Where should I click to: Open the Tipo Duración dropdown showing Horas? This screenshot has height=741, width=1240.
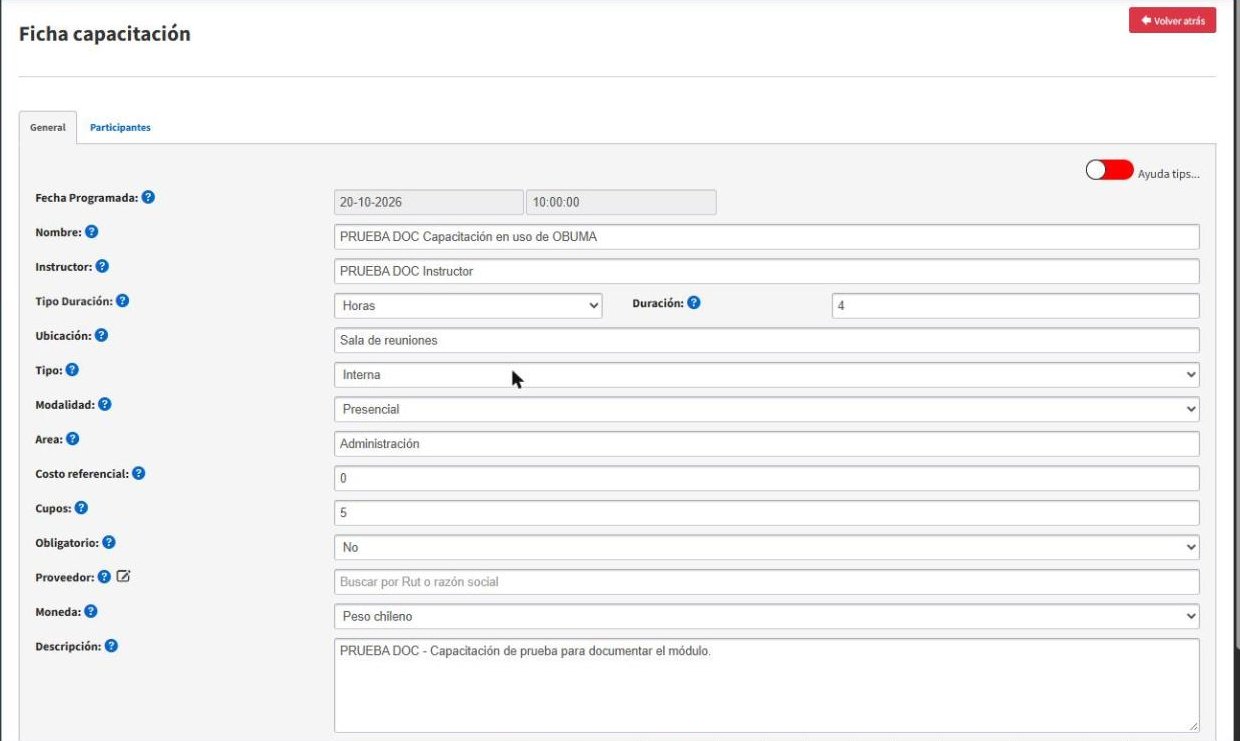[x=468, y=306]
